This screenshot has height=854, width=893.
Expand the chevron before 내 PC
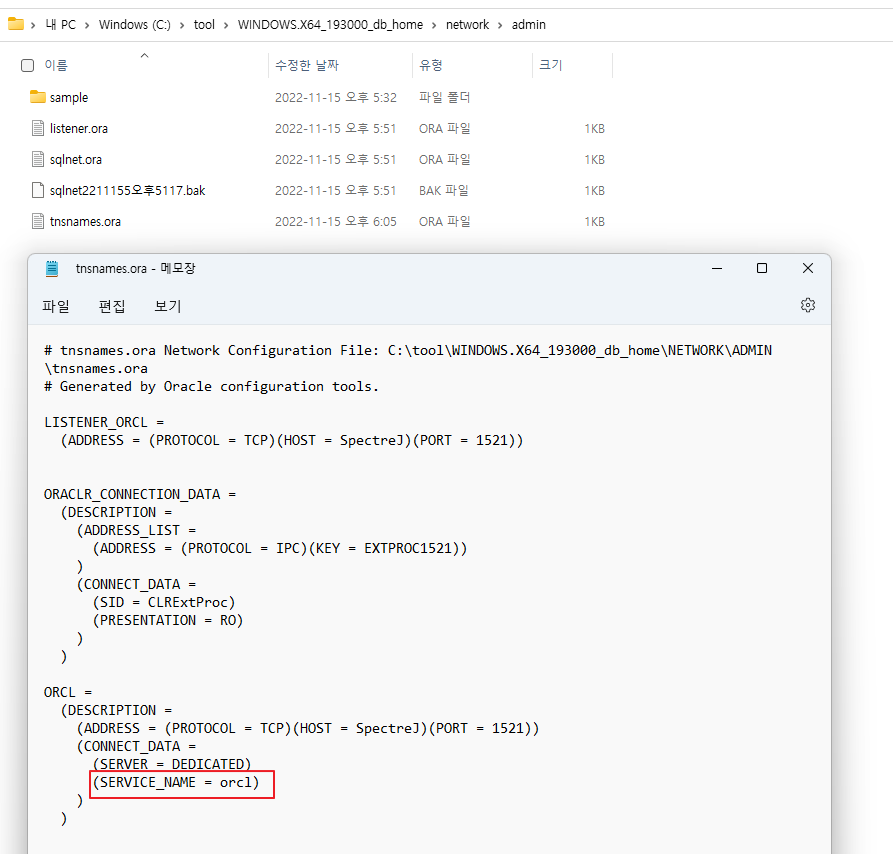(x=33, y=25)
